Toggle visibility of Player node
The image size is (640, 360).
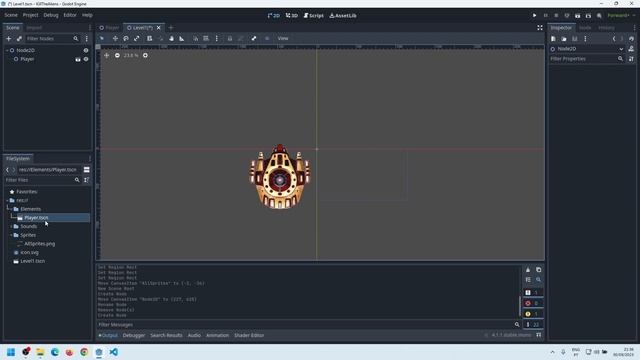point(86,59)
